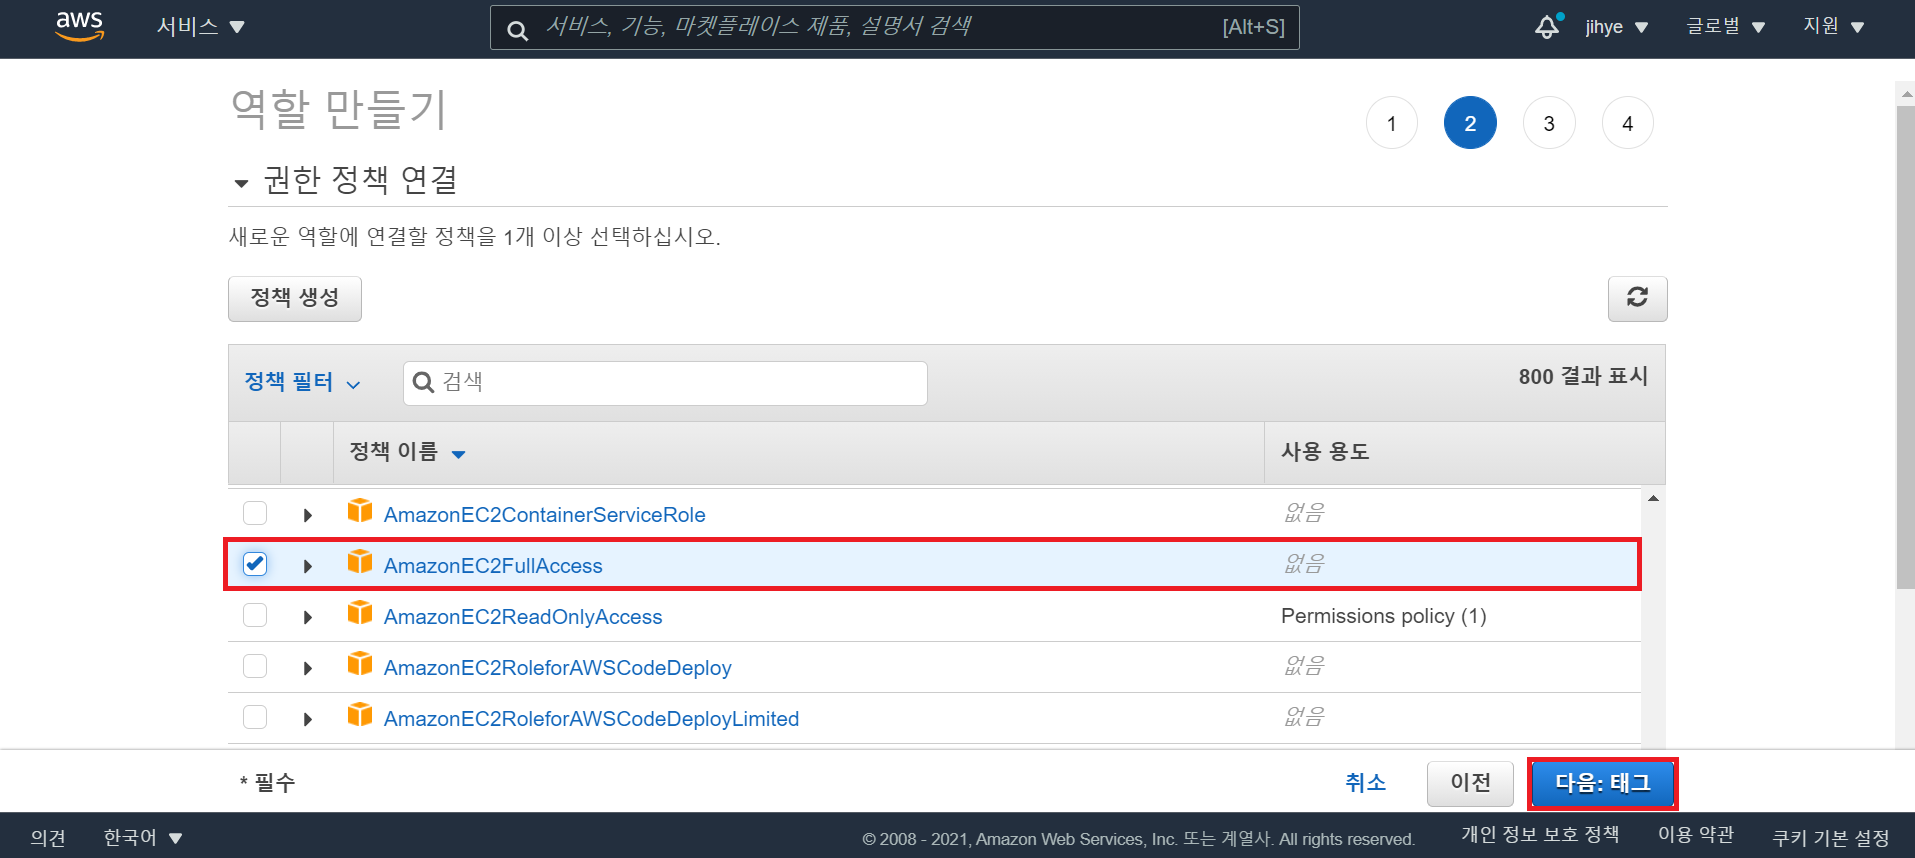1915x858 pixels.
Task: Open the AmazonEC2FullAccess policy link
Action: (493, 566)
